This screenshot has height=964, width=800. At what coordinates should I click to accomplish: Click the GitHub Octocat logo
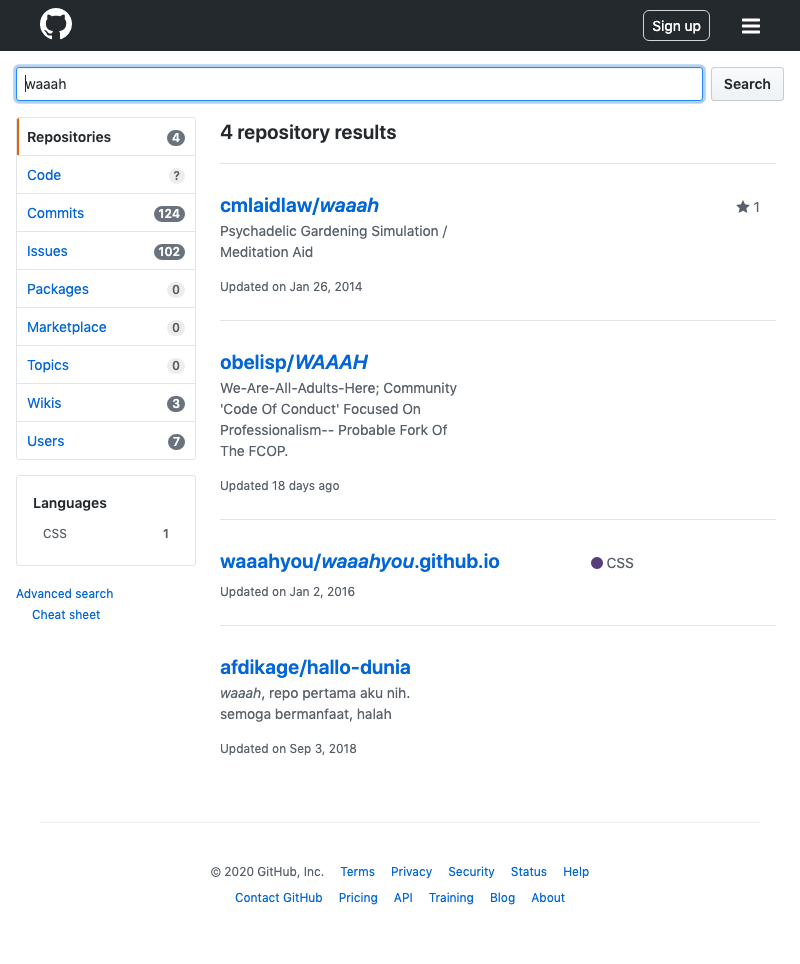pyautogui.click(x=56, y=25)
